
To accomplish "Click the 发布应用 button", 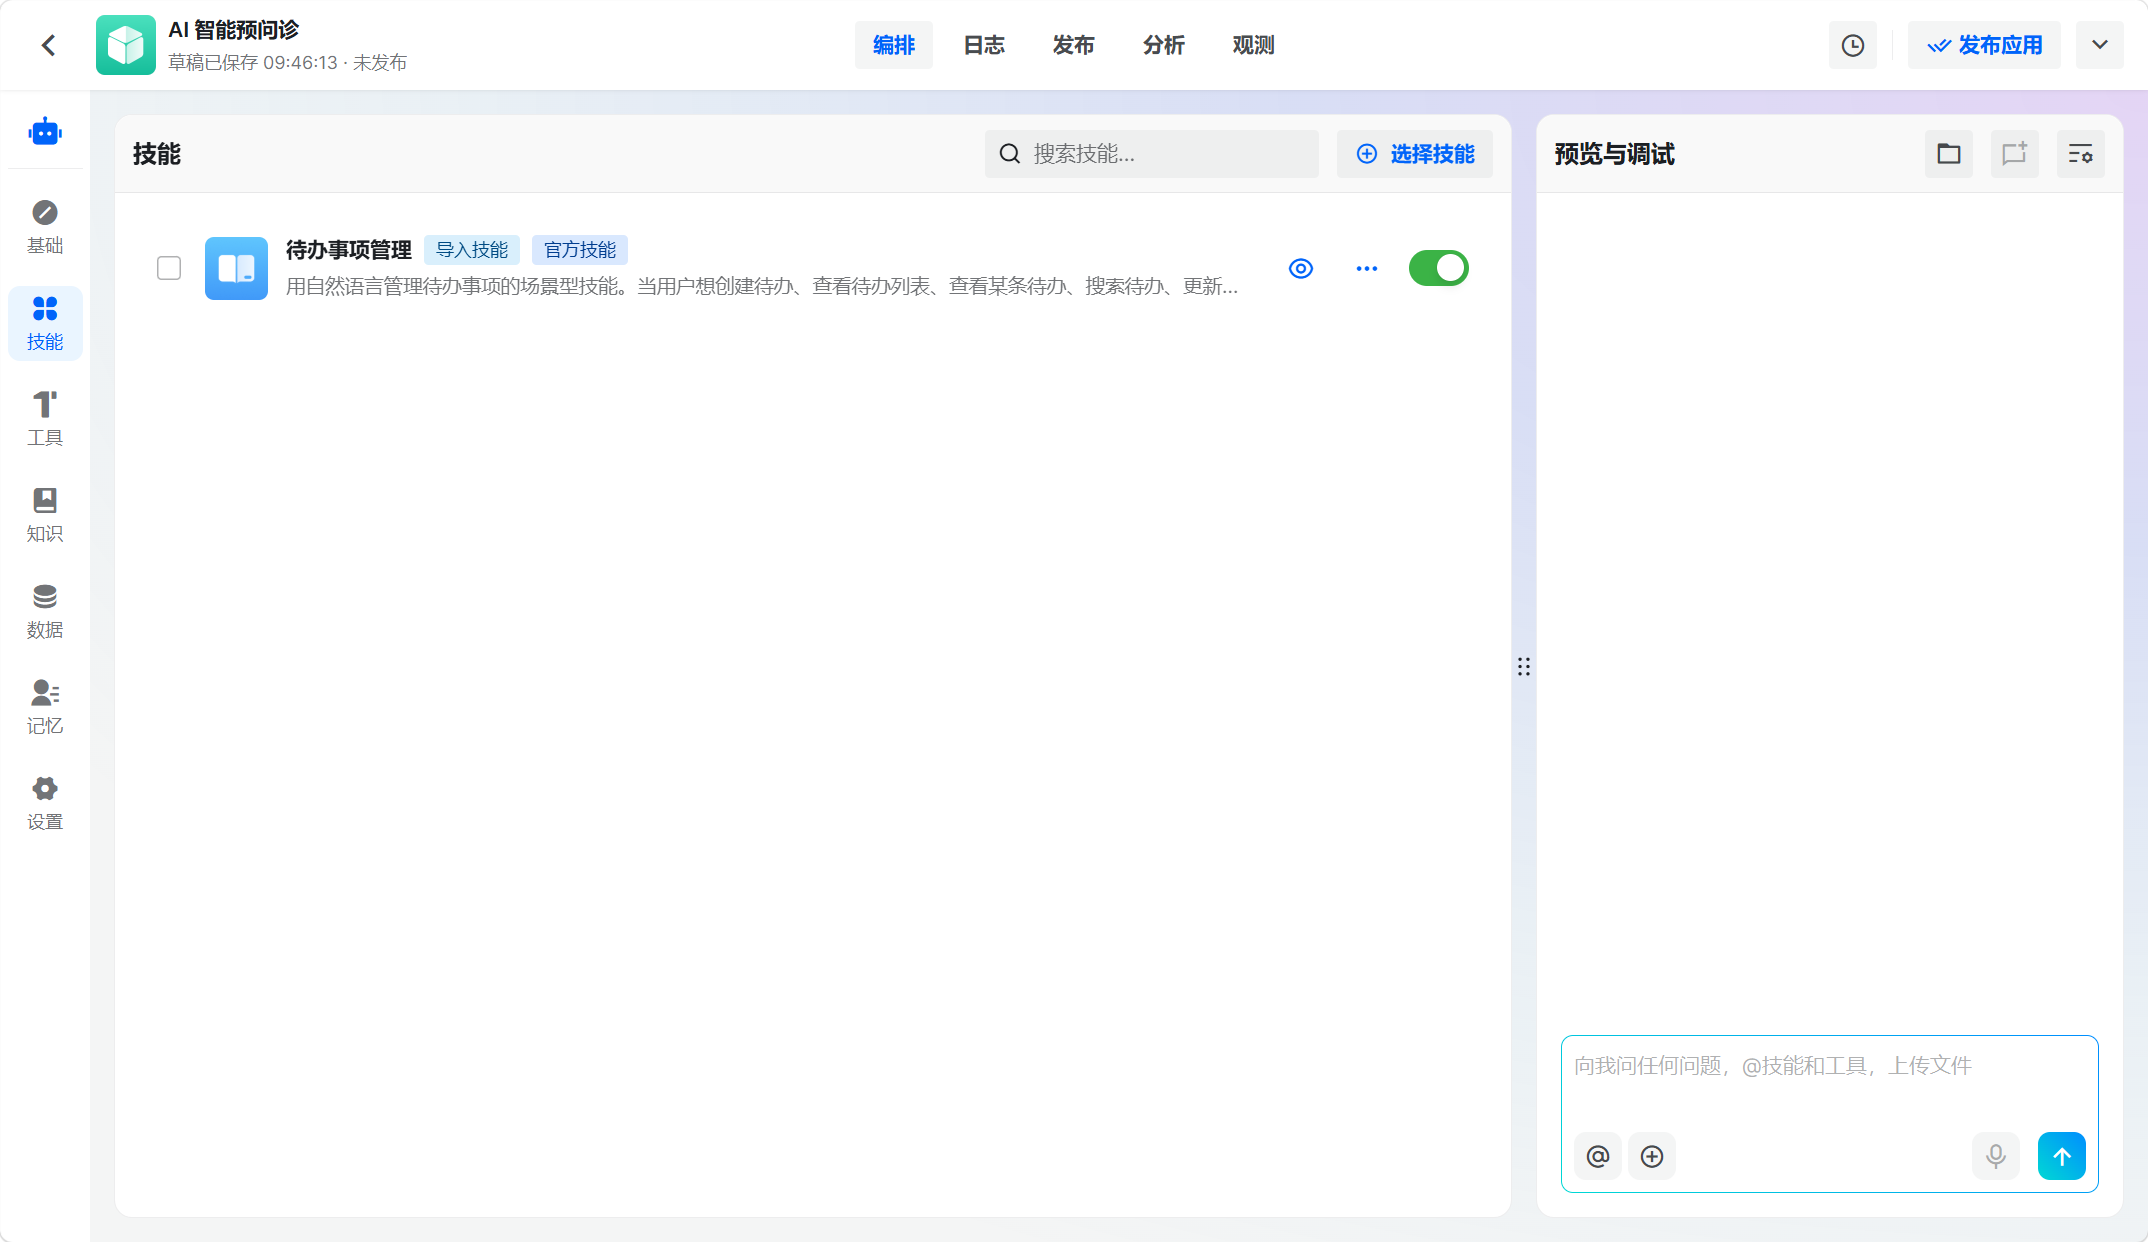I will (1985, 45).
